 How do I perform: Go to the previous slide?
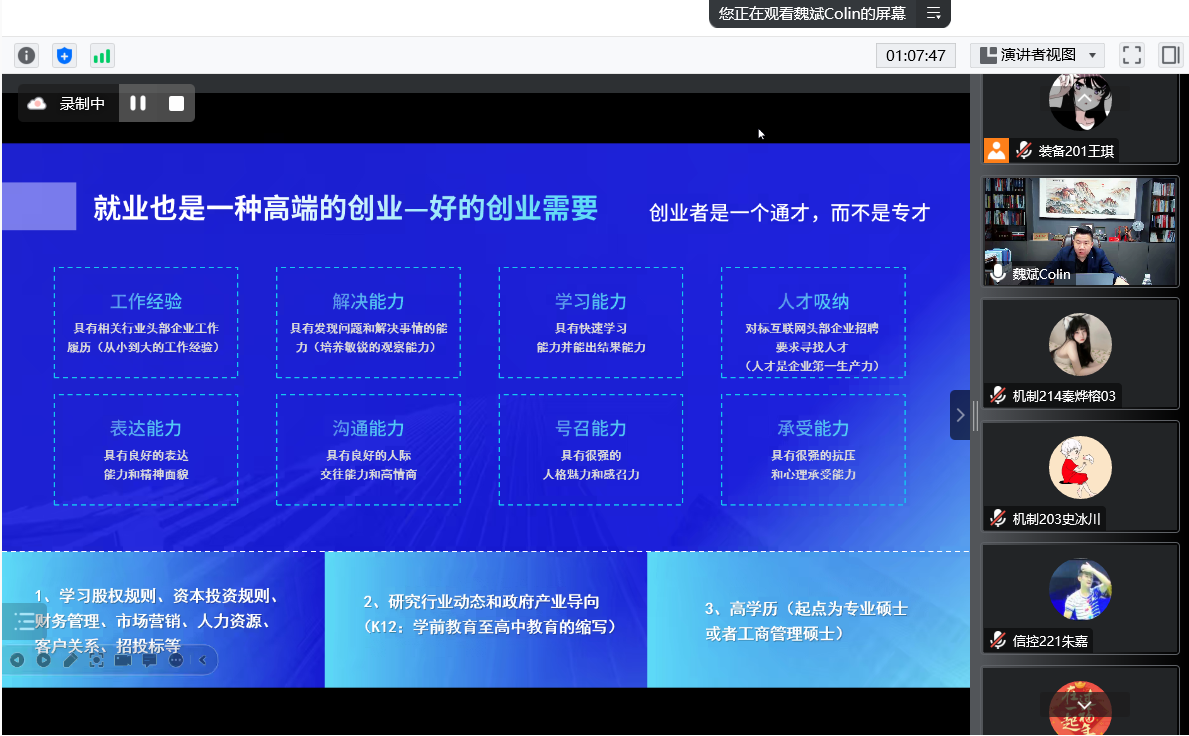(x=17, y=660)
